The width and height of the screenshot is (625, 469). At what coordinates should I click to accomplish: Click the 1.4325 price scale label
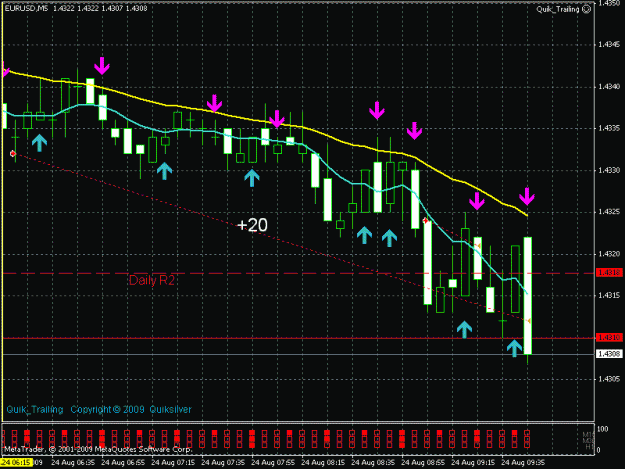[x=609, y=212]
